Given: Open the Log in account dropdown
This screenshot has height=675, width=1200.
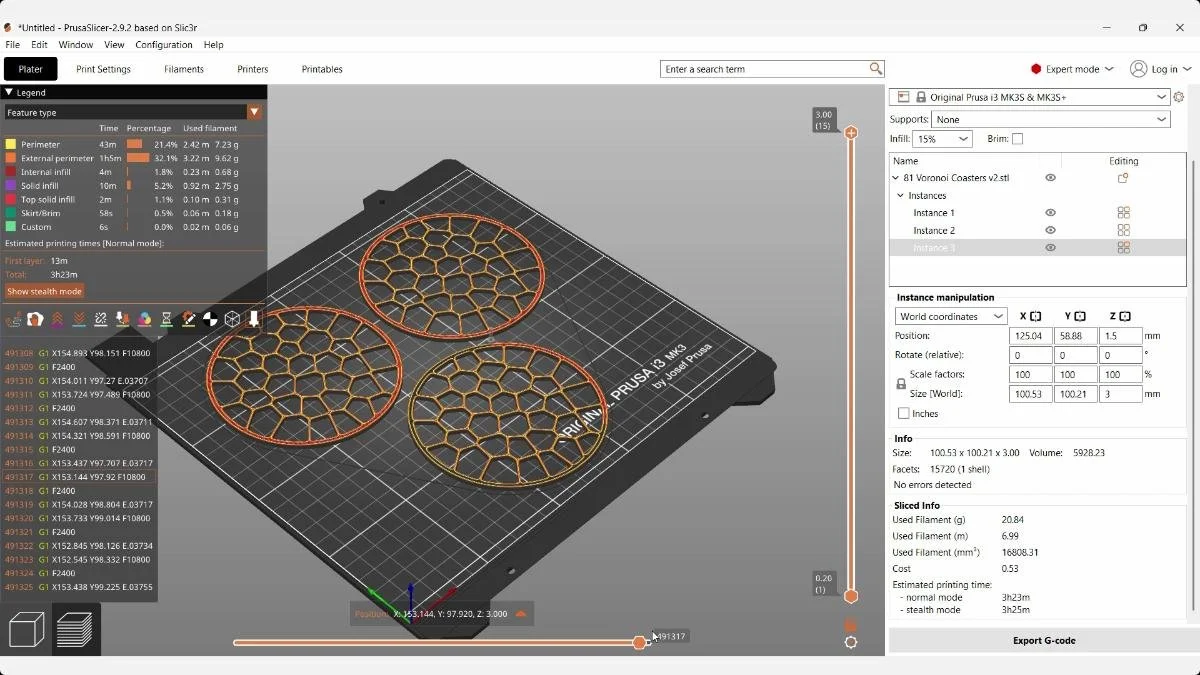Looking at the screenshot, I should click(x=1160, y=69).
